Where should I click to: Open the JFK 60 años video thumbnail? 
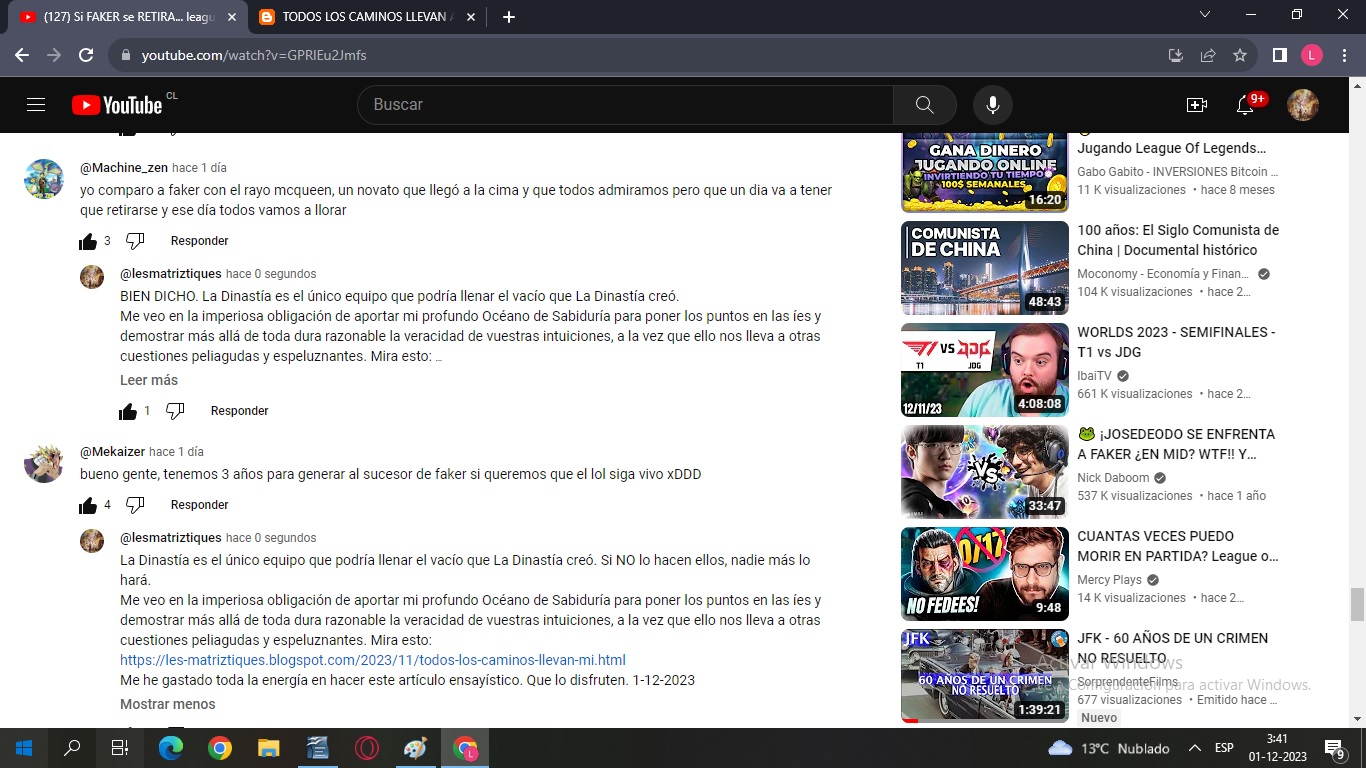click(985, 676)
